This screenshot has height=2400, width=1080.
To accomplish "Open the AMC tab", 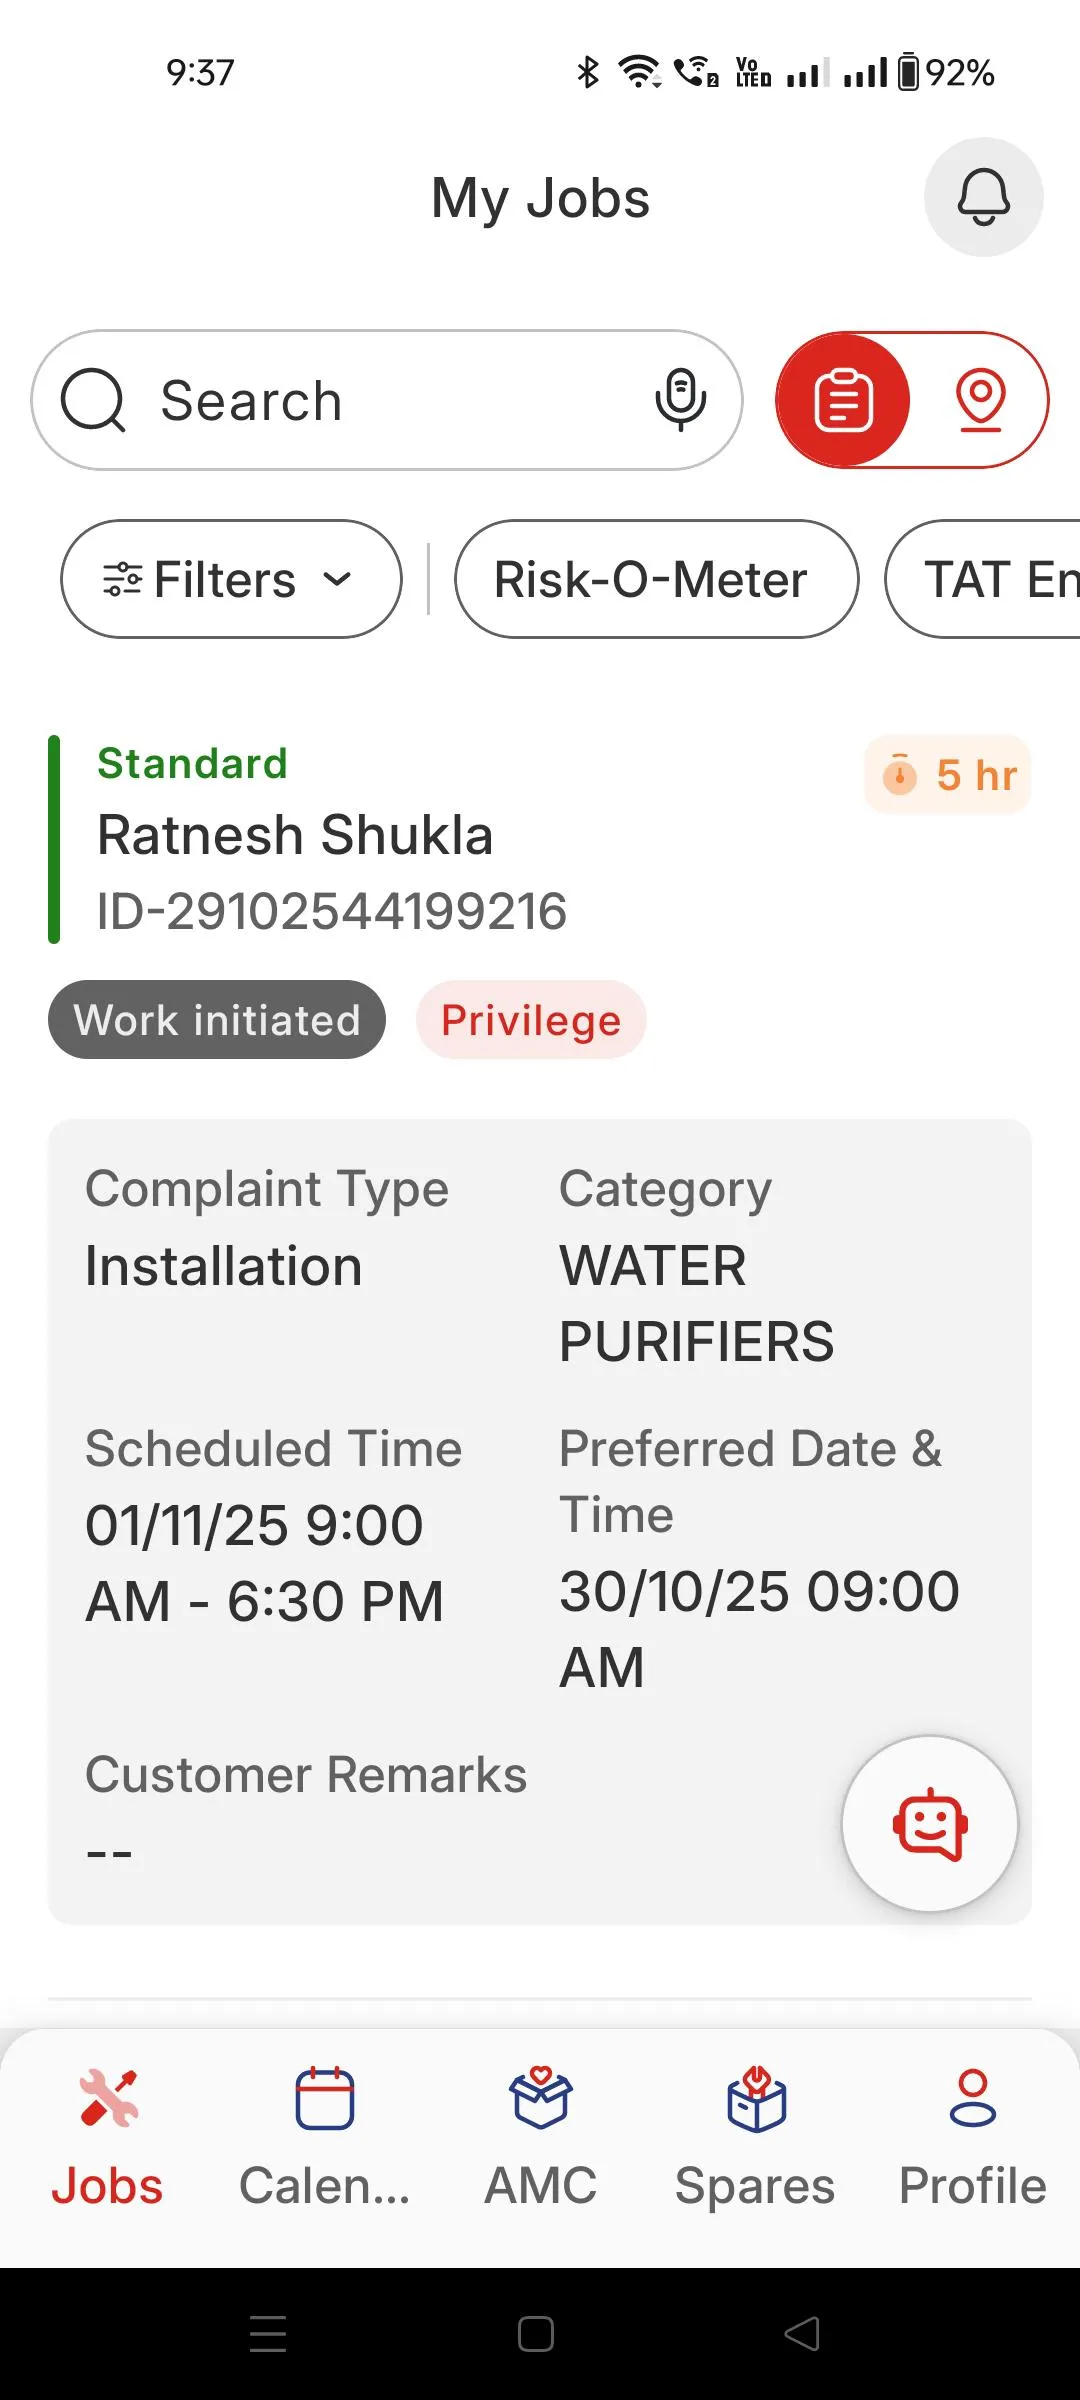I will click(541, 2138).
